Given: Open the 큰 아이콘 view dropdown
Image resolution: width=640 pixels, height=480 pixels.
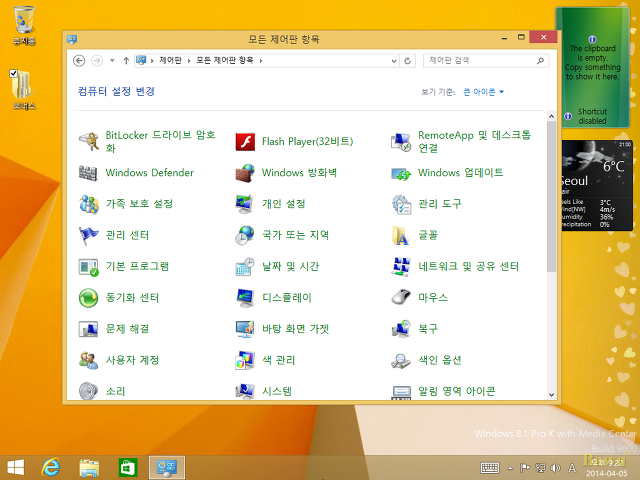Looking at the screenshot, I should click(x=483, y=92).
